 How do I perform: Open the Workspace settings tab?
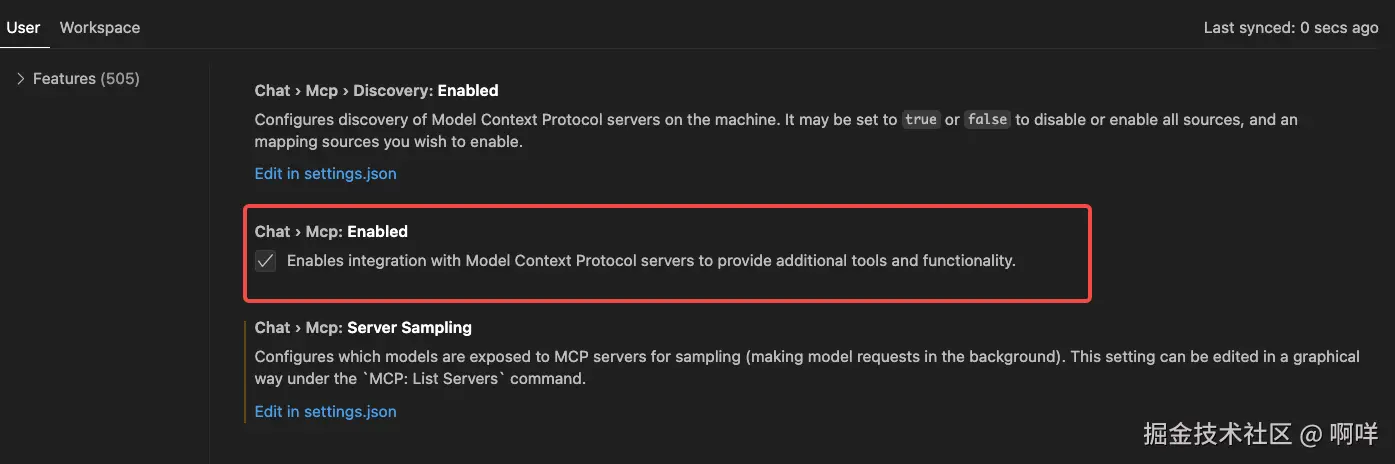(100, 27)
